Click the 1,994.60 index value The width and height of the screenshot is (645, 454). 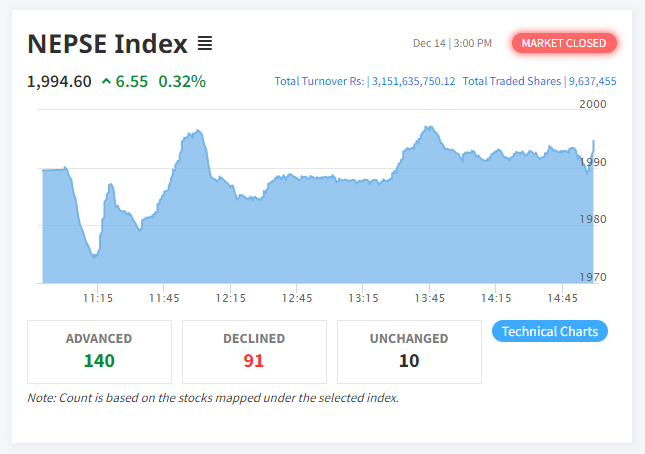[60, 81]
